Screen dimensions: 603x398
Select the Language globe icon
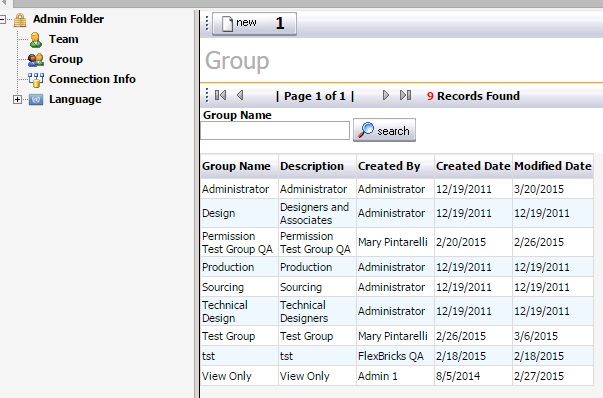[36, 100]
